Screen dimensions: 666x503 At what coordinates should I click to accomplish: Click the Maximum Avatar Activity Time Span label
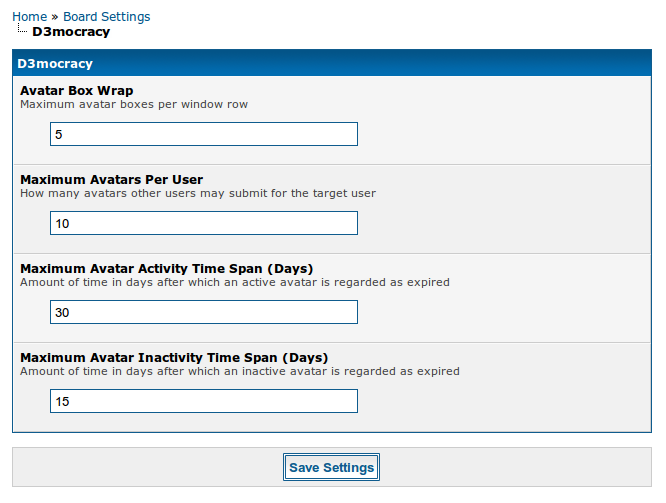click(x=166, y=269)
